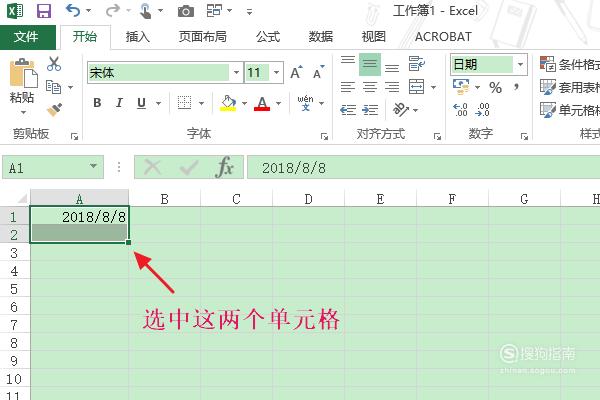Switch to the 公式 Formulas tab

tap(268, 37)
